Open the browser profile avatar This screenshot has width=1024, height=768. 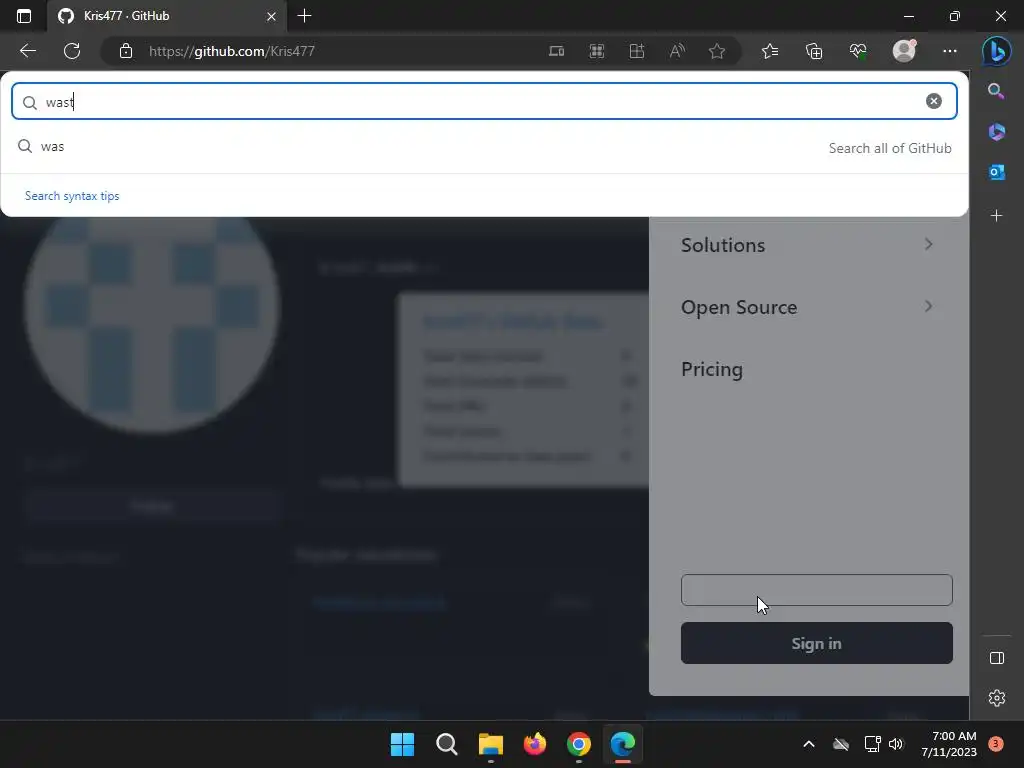[x=904, y=51]
